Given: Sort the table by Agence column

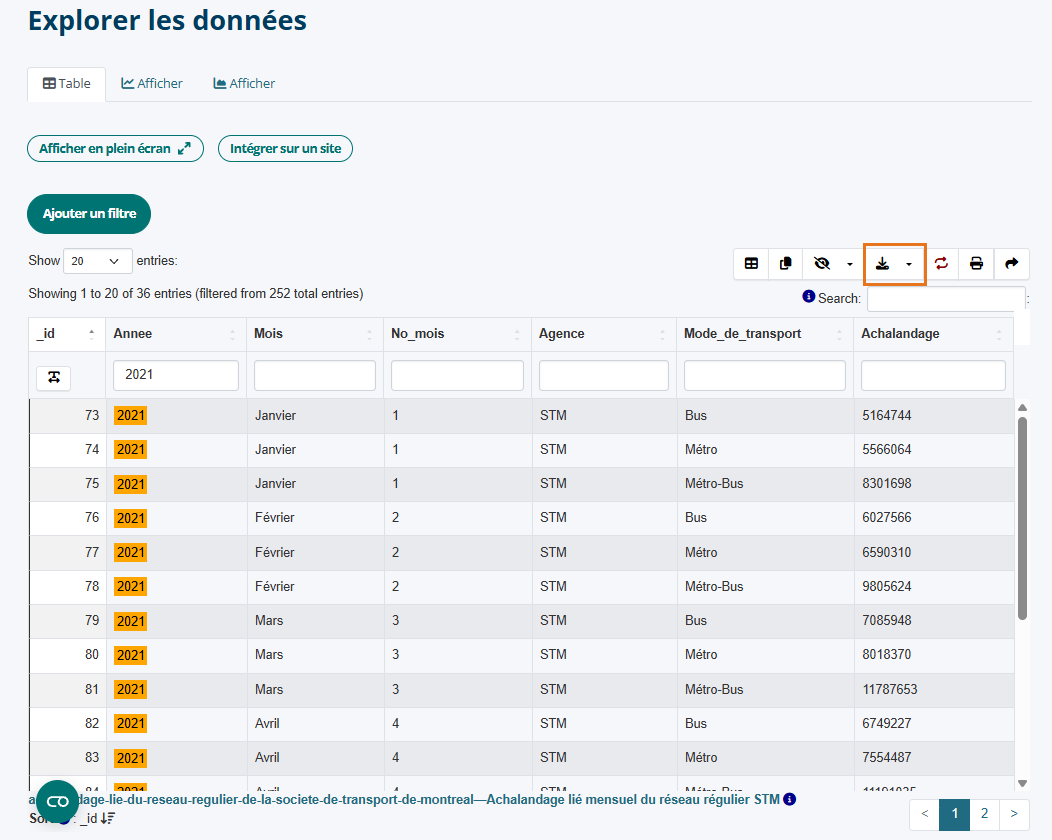Looking at the screenshot, I should (x=604, y=333).
